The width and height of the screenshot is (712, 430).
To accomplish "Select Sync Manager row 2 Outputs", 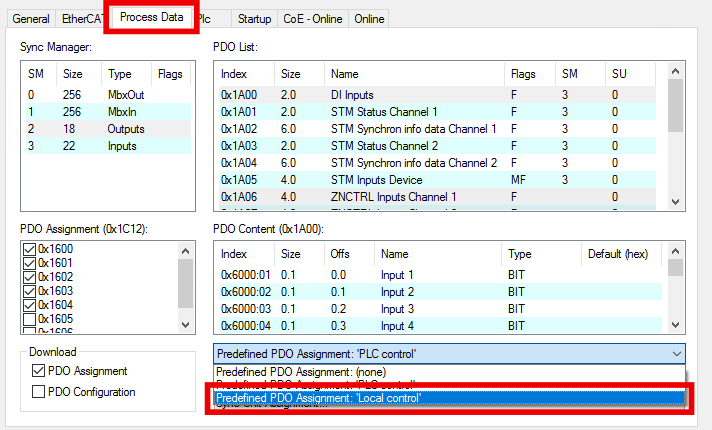I will (x=108, y=129).
